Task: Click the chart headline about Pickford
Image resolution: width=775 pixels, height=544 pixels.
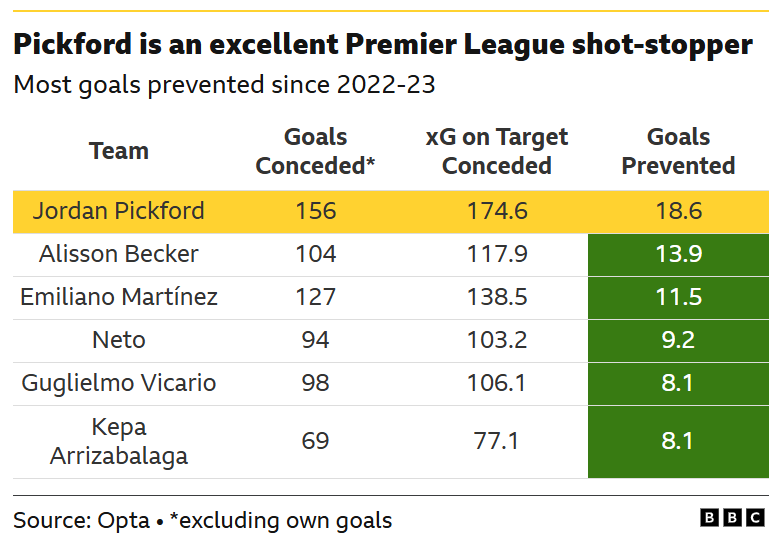Action: [383, 45]
